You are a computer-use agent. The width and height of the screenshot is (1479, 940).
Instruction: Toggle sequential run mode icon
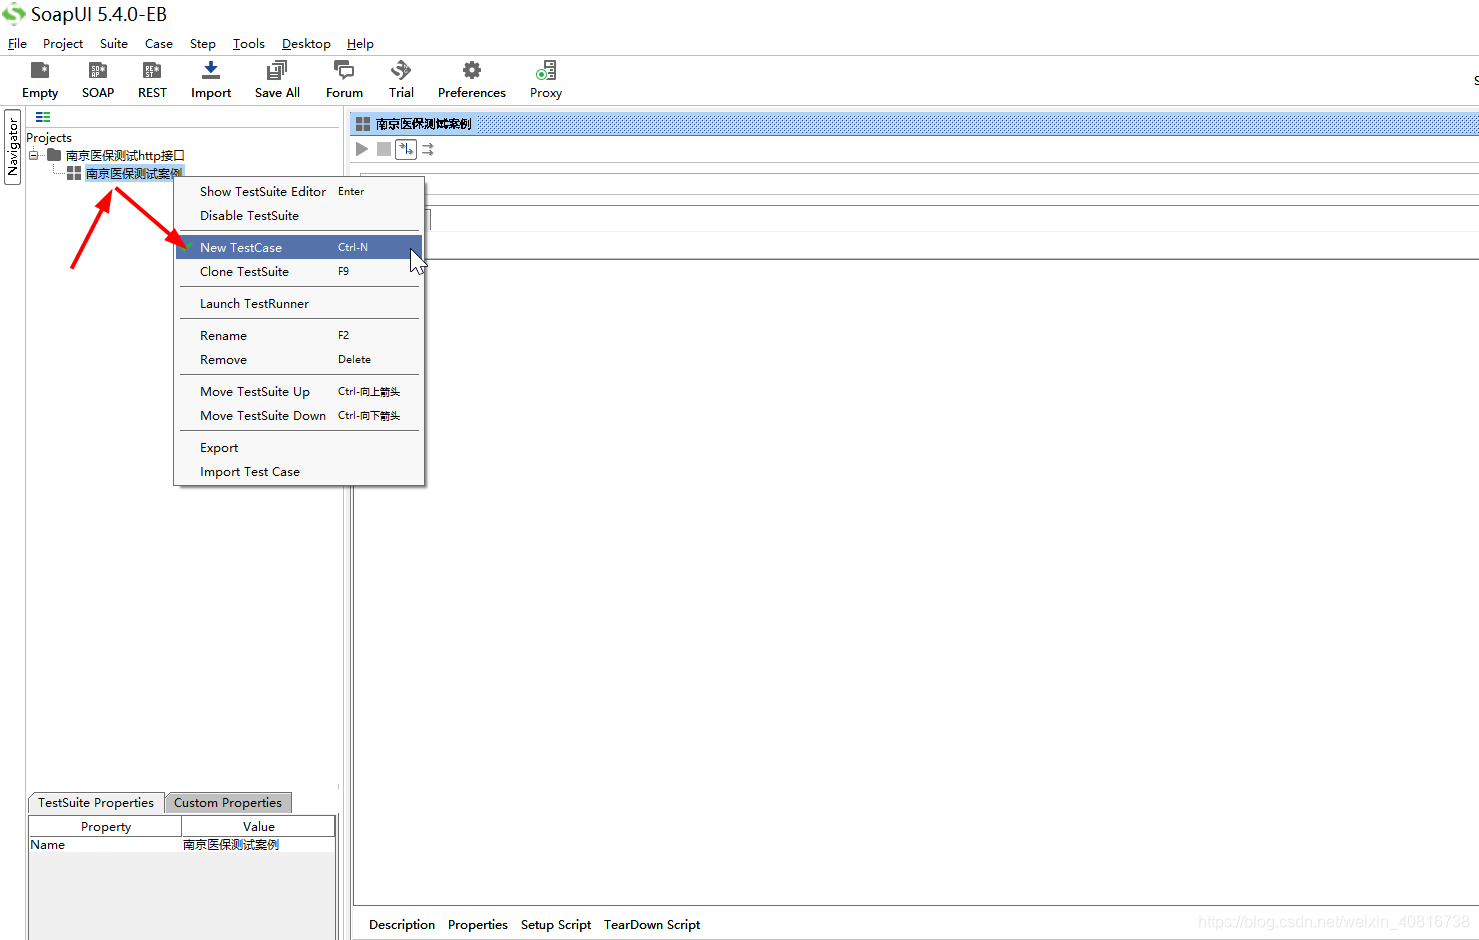pos(406,149)
